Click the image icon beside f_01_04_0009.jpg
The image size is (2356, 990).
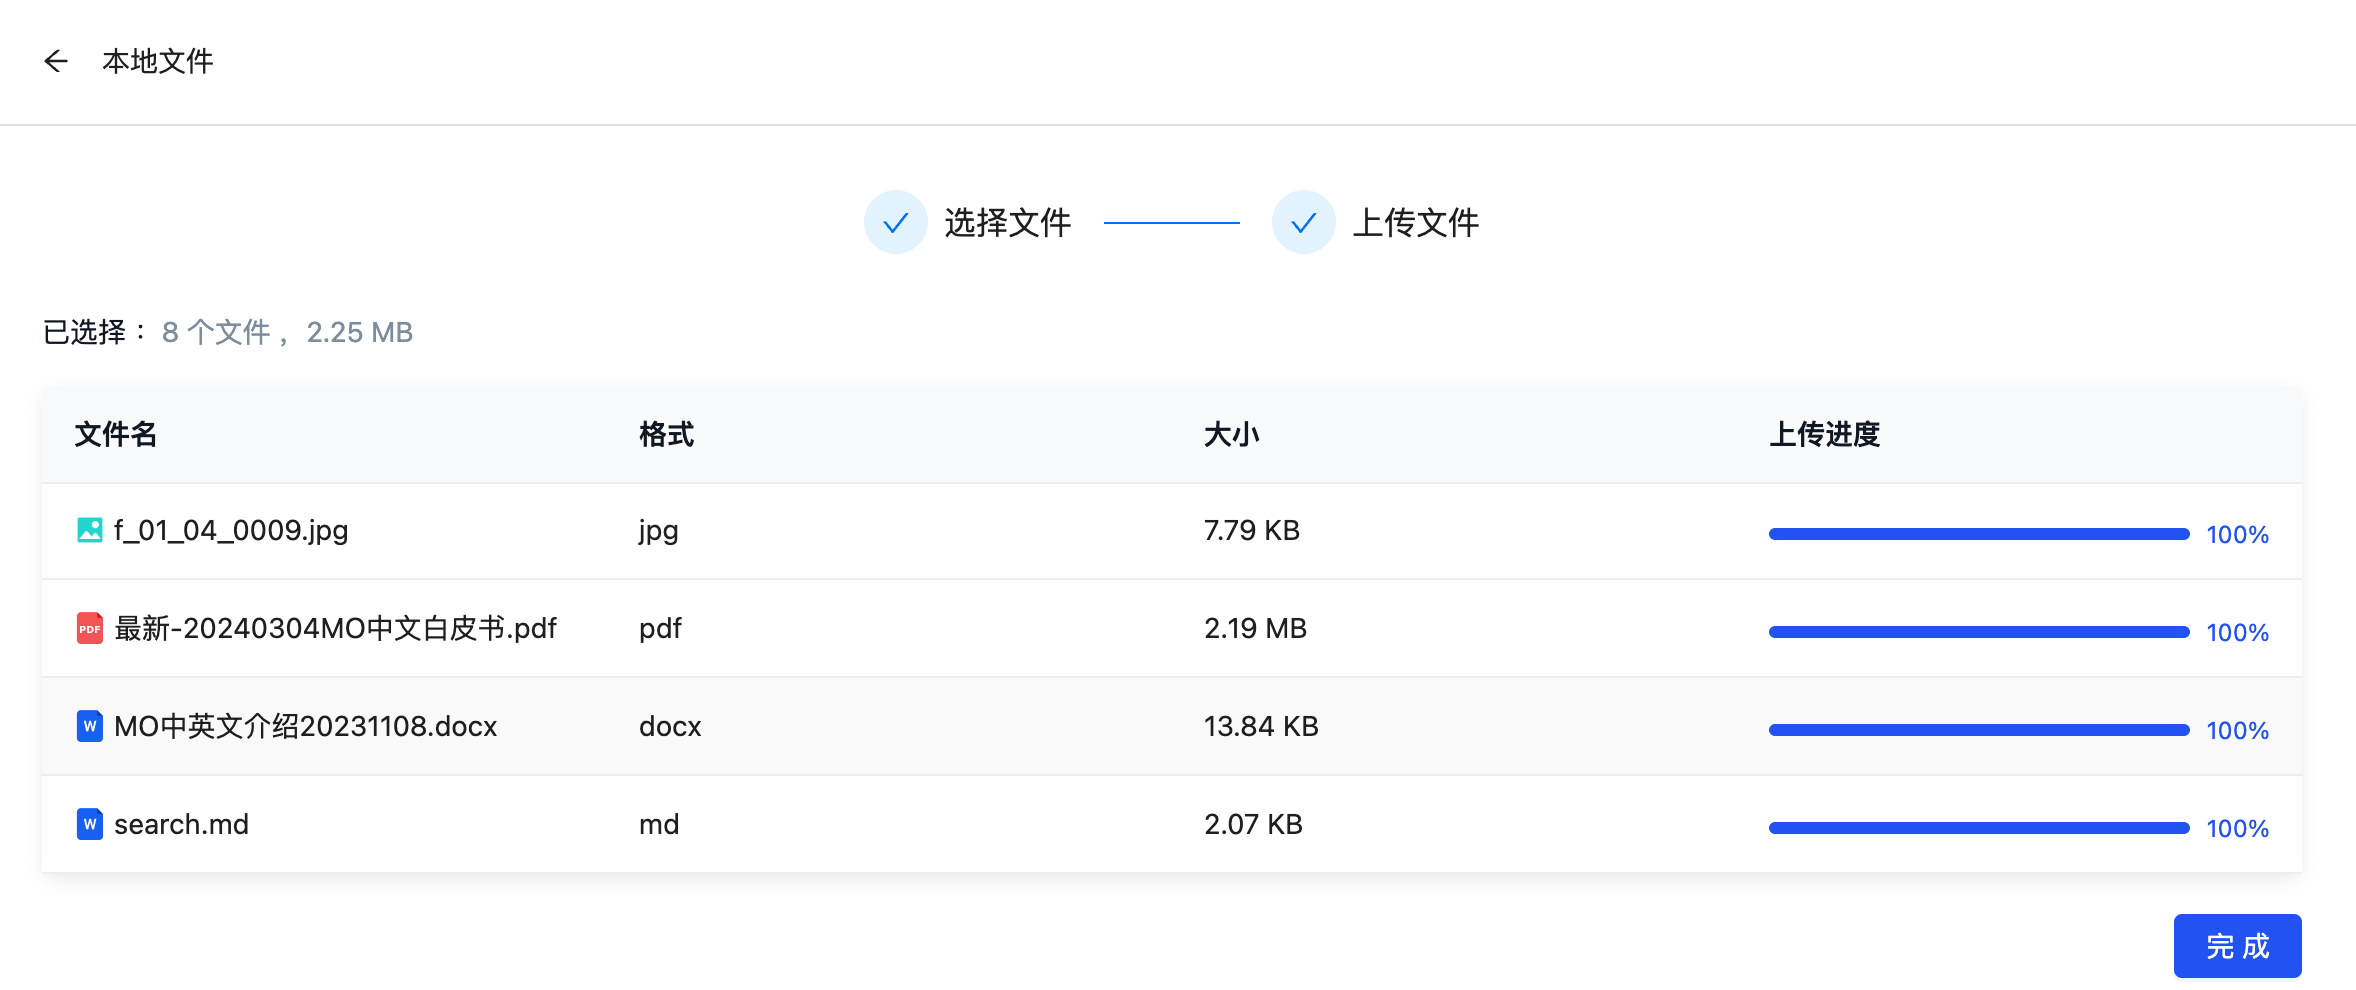click(89, 531)
